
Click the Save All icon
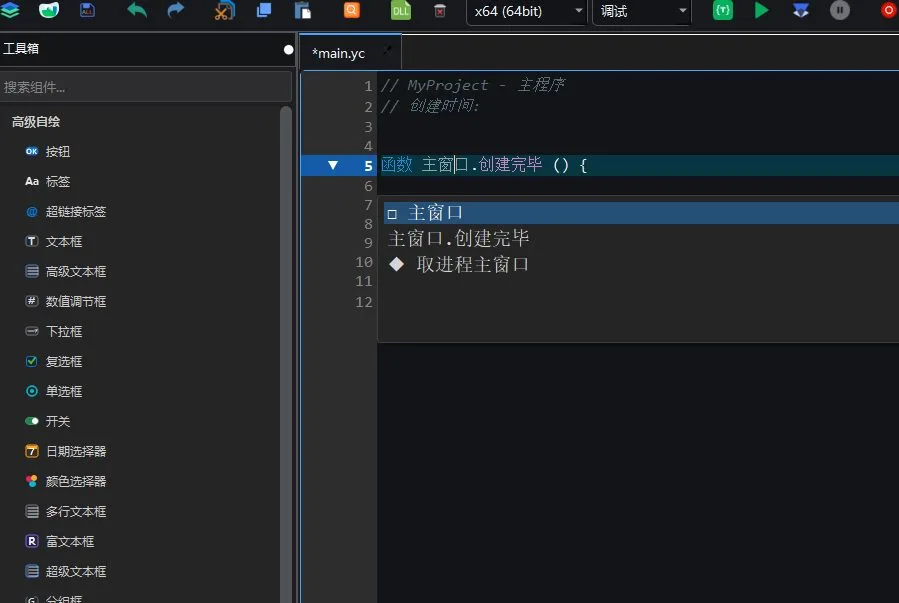[87, 10]
